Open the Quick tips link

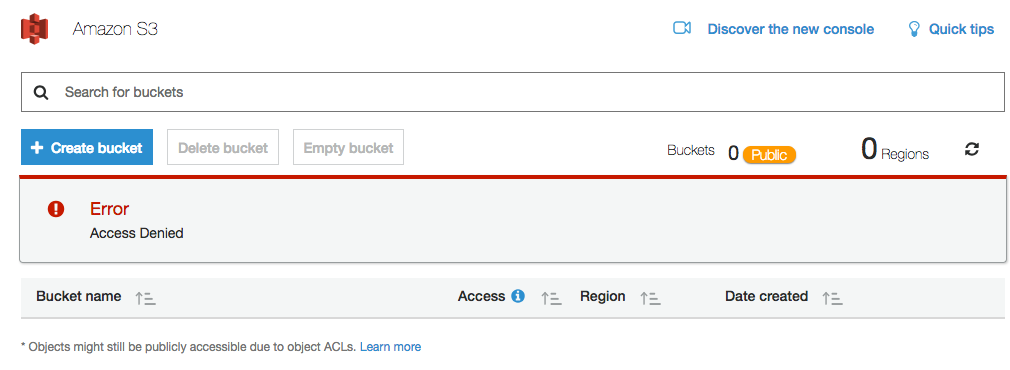tap(961, 29)
